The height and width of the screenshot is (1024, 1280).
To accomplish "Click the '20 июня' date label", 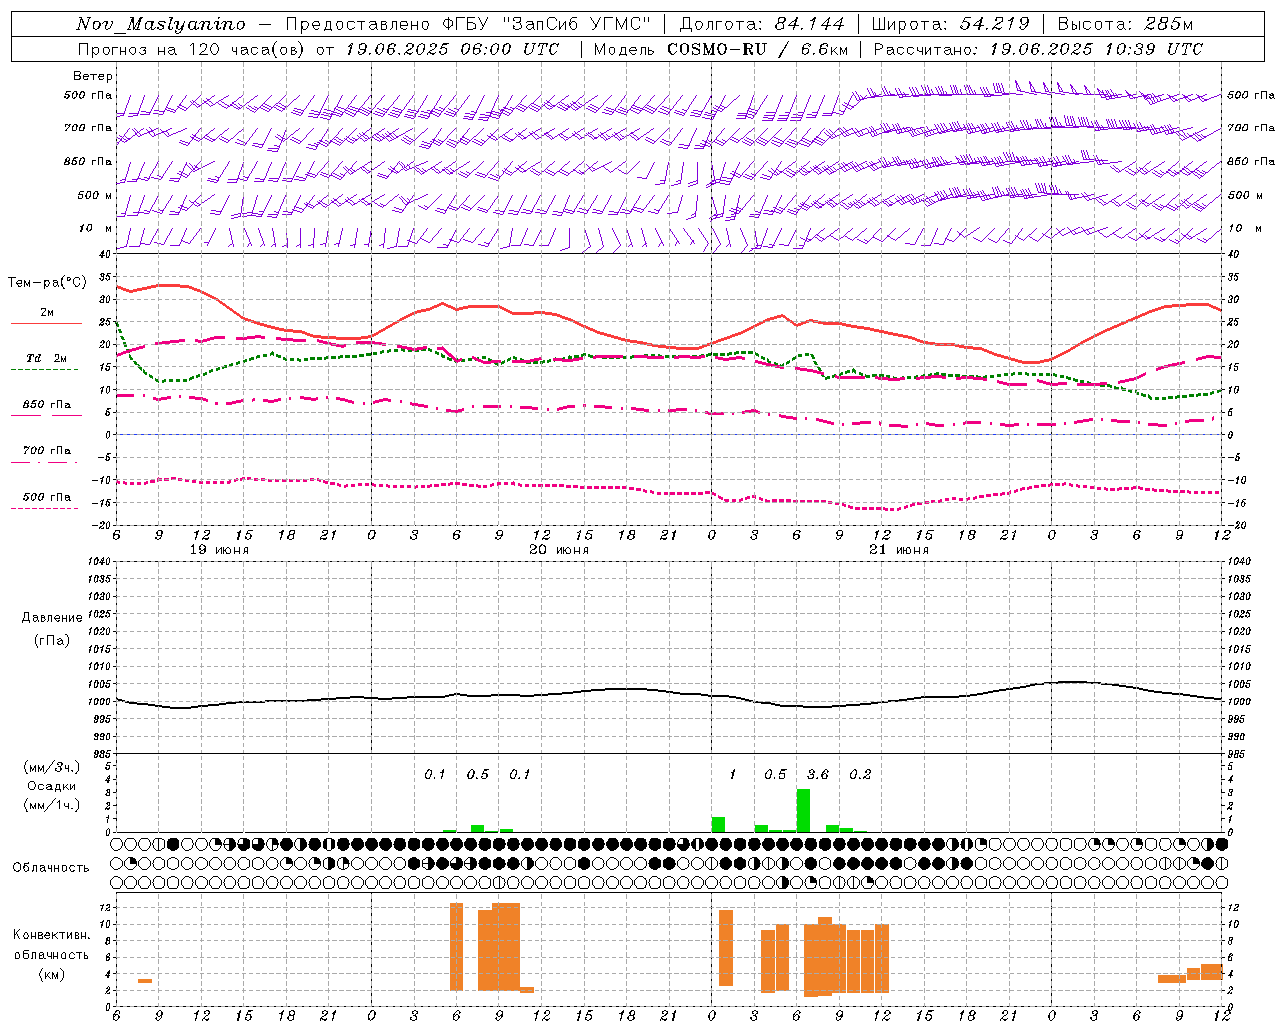I will click(559, 550).
